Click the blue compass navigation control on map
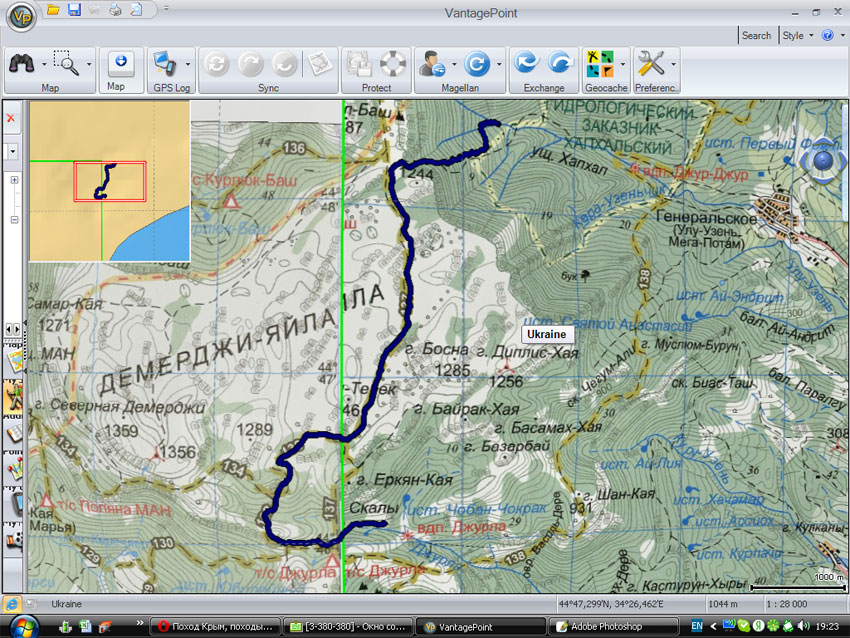 [x=823, y=160]
